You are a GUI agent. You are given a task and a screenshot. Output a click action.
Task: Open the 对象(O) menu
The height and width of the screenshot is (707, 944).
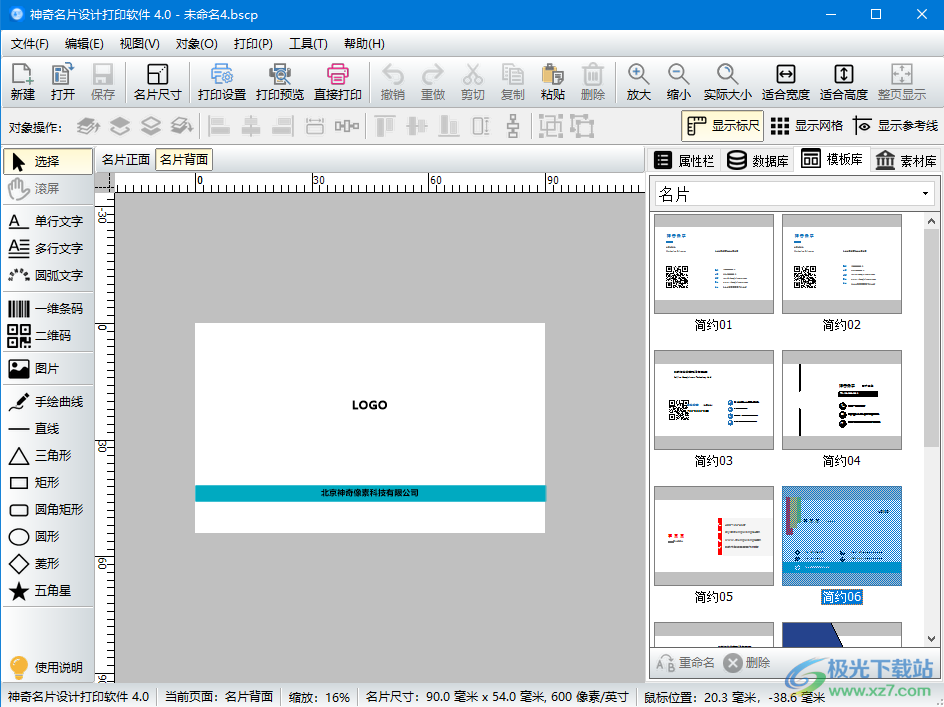pos(196,44)
